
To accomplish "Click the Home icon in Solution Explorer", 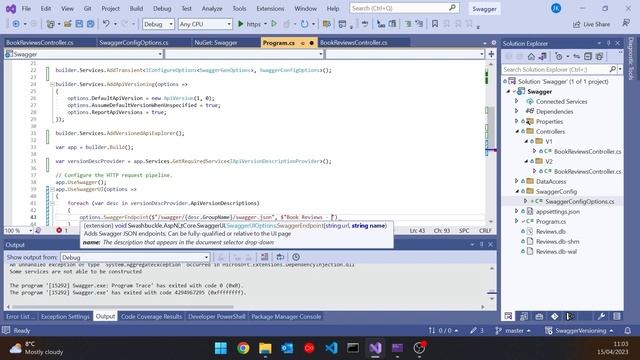I will click(531, 56).
